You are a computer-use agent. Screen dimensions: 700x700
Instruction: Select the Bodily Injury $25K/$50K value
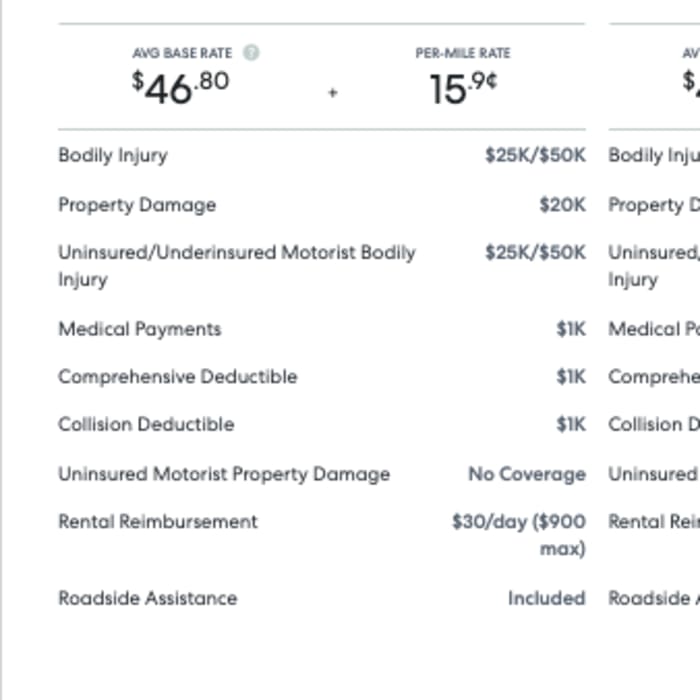(x=535, y=155)
